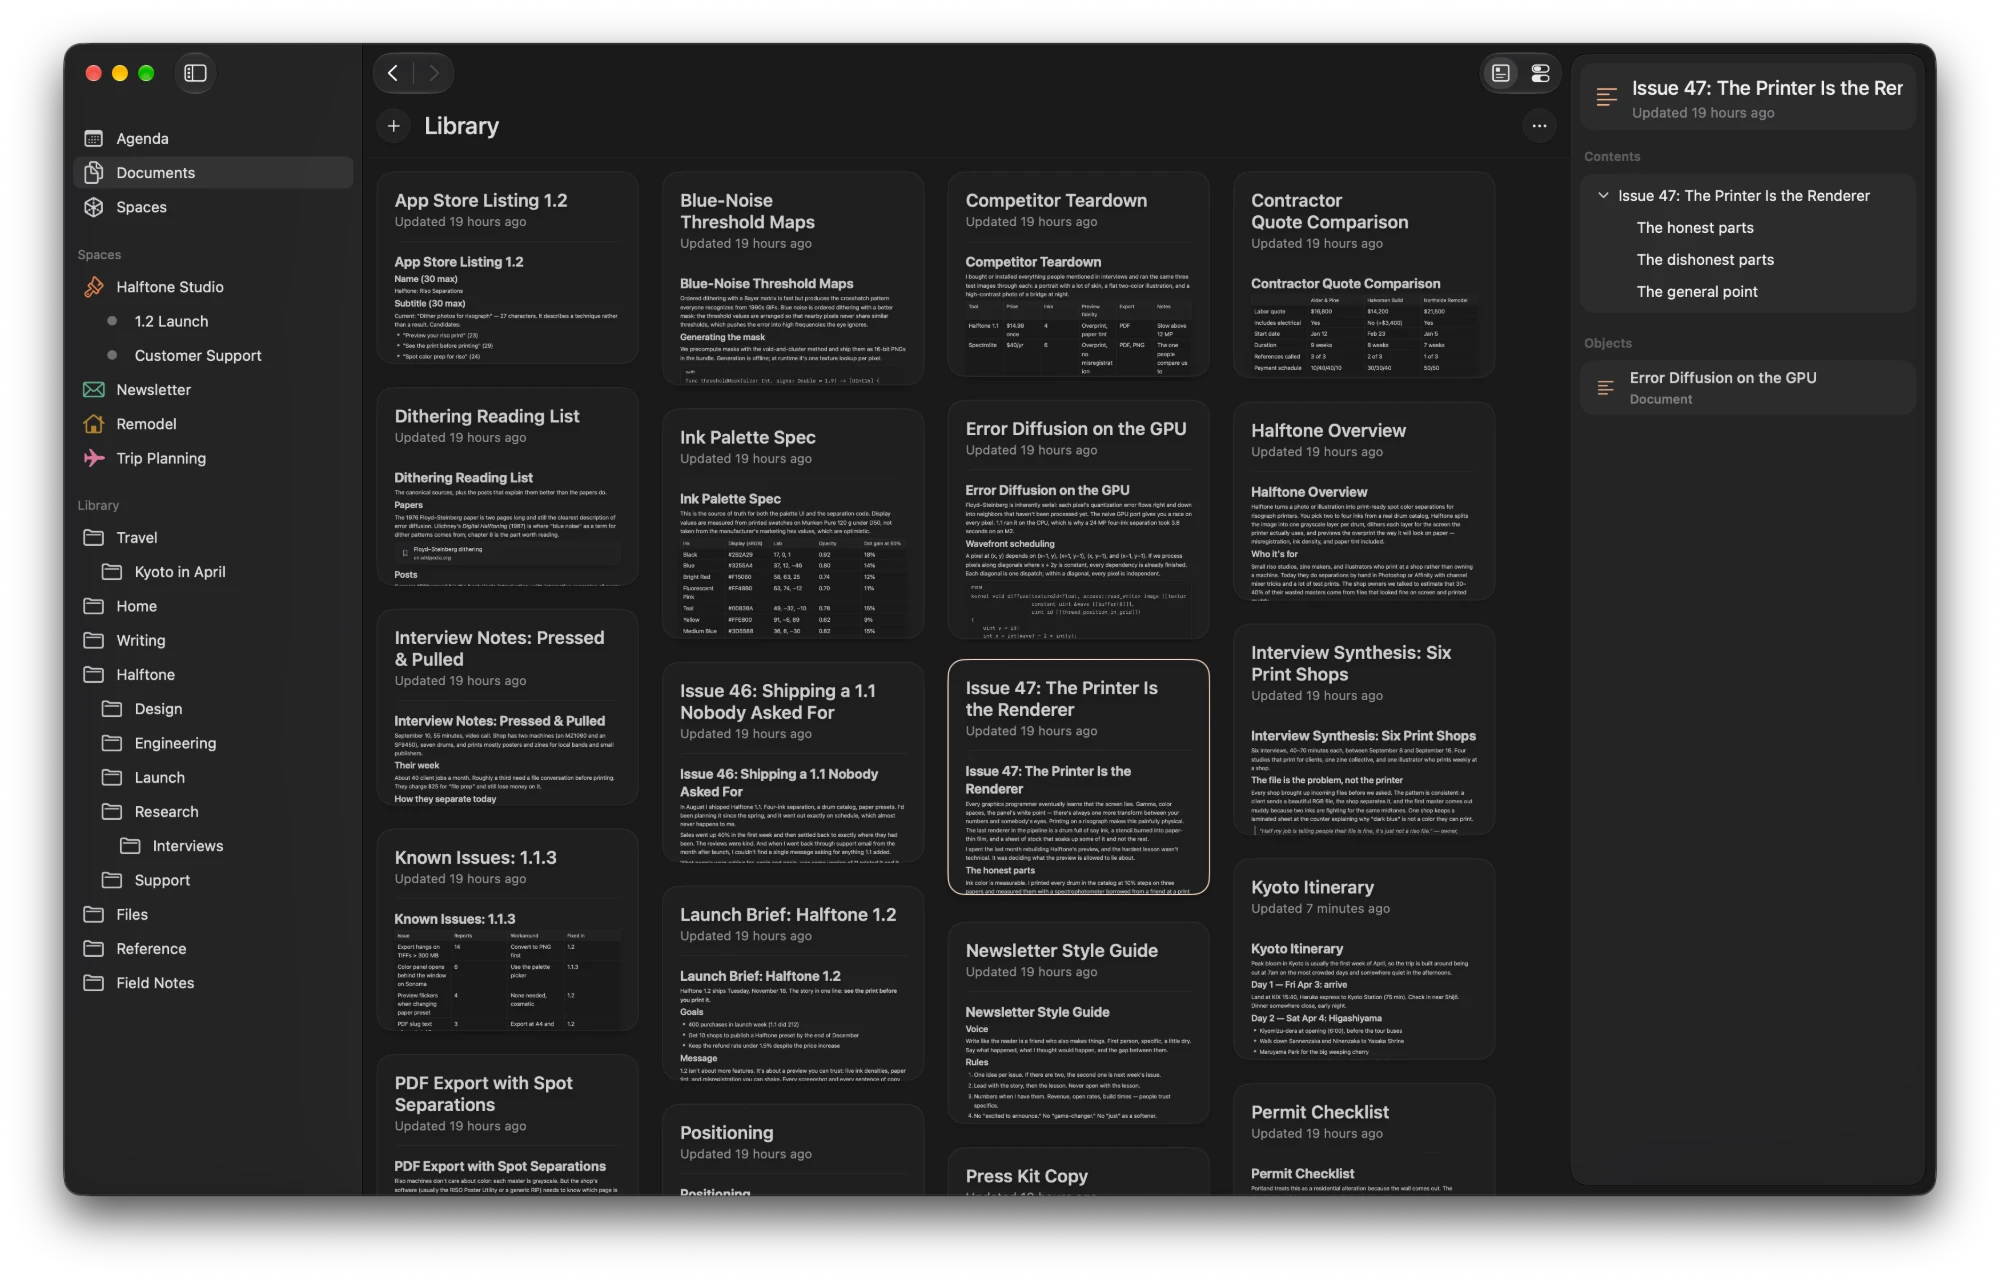
Task: Click the Halftone folder icon
Action: [94, 675]
